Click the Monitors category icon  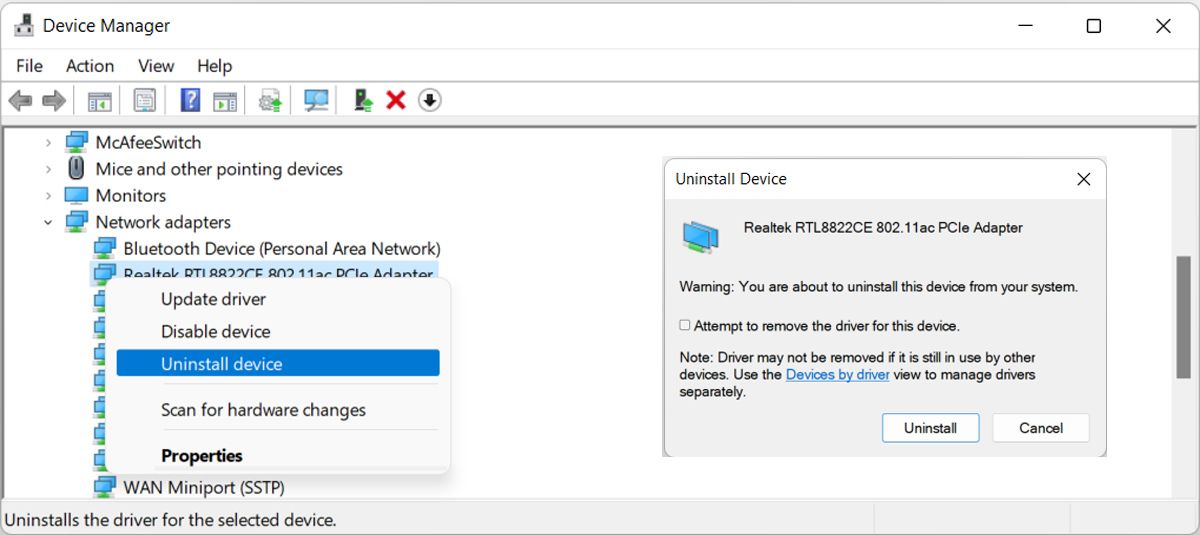[76, 196]
